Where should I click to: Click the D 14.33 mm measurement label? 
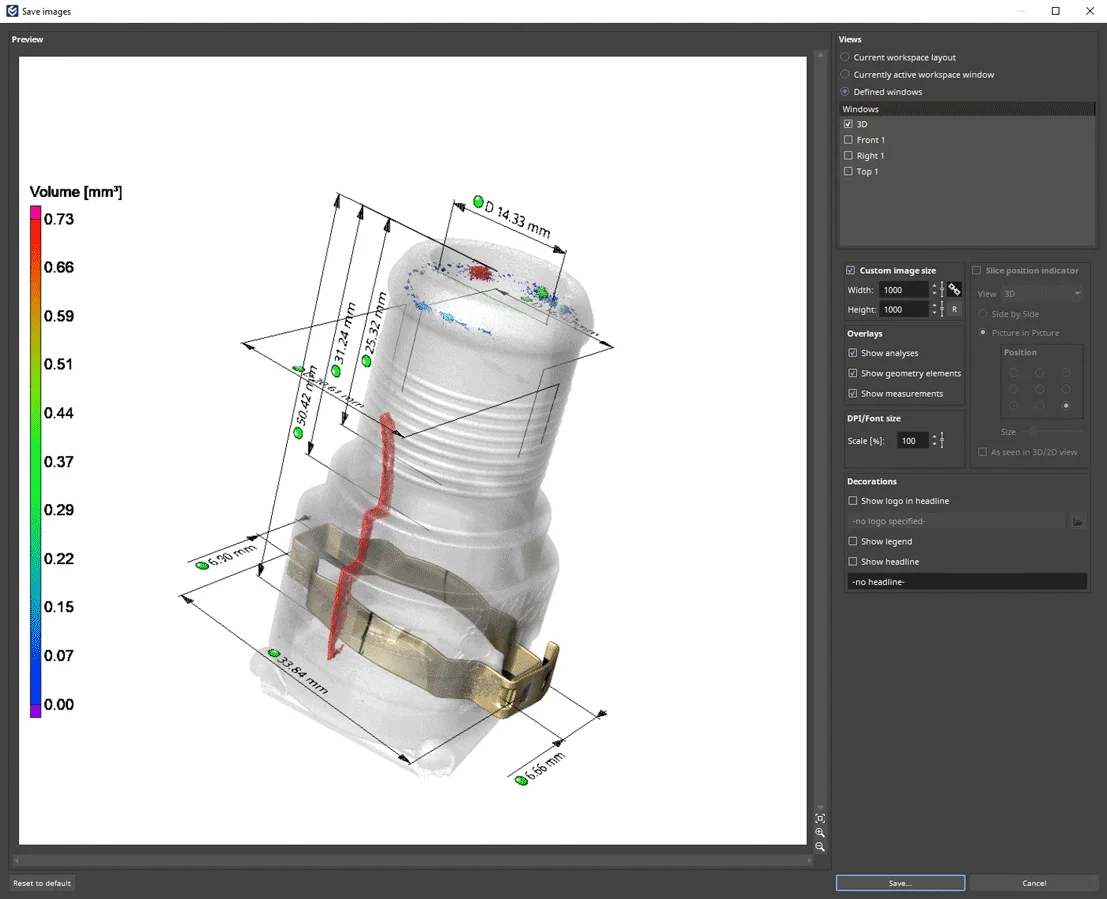pos(517,218)
